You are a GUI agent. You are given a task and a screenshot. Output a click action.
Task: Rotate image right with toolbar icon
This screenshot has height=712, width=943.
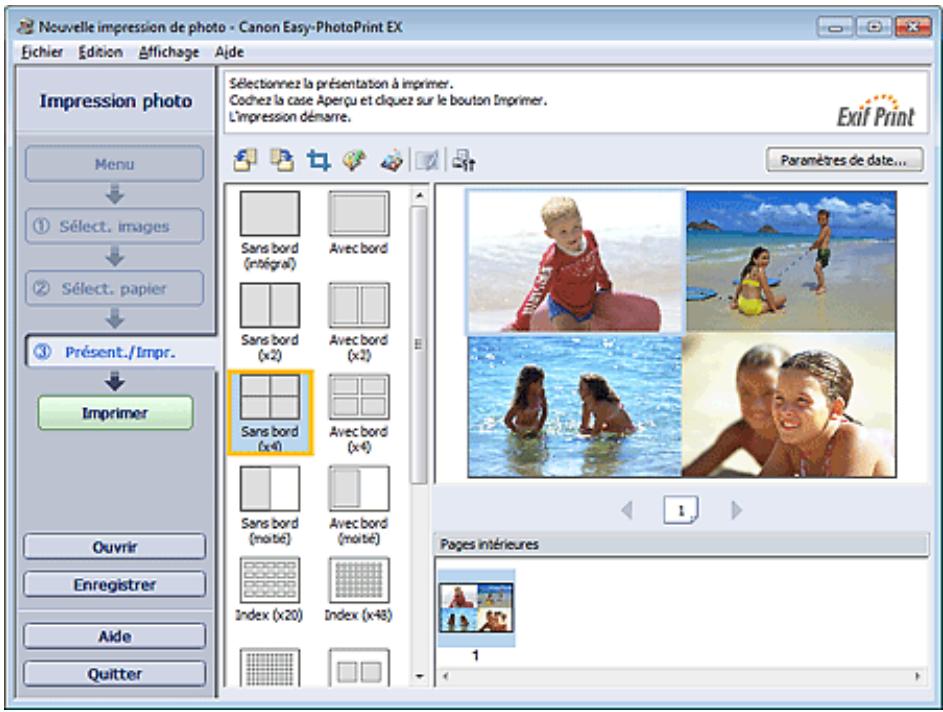pos(281,161)
